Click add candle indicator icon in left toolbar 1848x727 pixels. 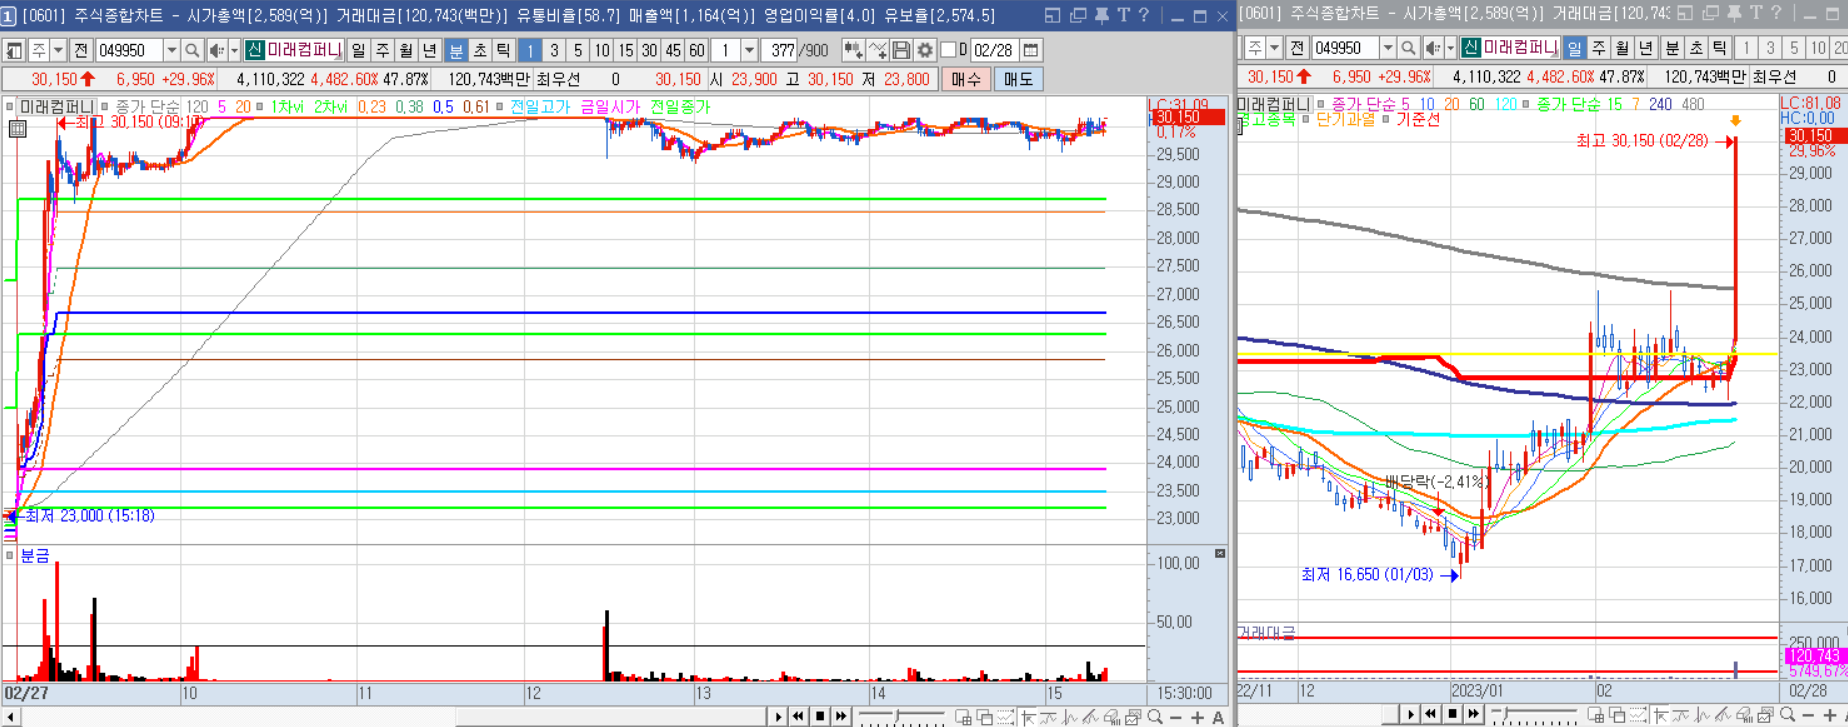[x=853, y=50]
